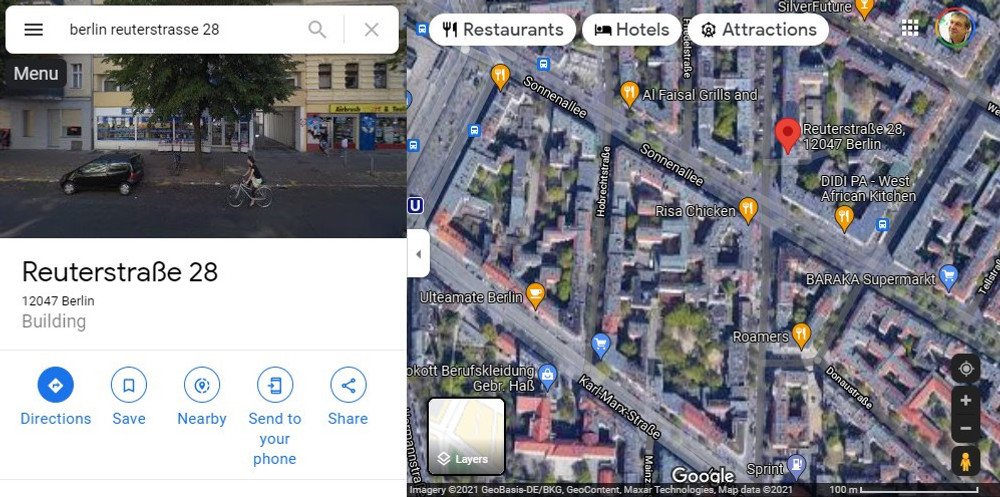Click Send to your phone icon
Viewport: 1000px width, 497px height.
click(275, 385)
